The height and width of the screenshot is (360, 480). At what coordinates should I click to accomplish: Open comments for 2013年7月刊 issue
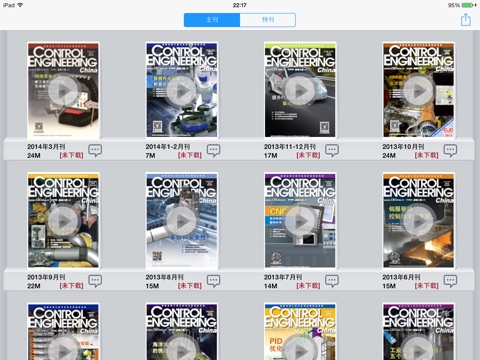(x=332, y=281)
